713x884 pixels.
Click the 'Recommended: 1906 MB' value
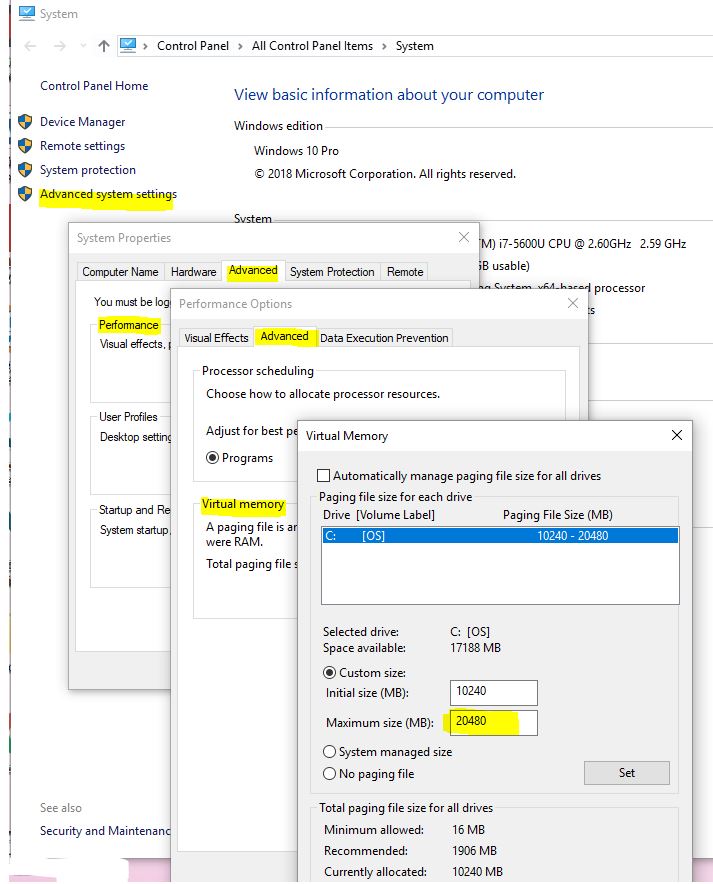pos(475,851)
